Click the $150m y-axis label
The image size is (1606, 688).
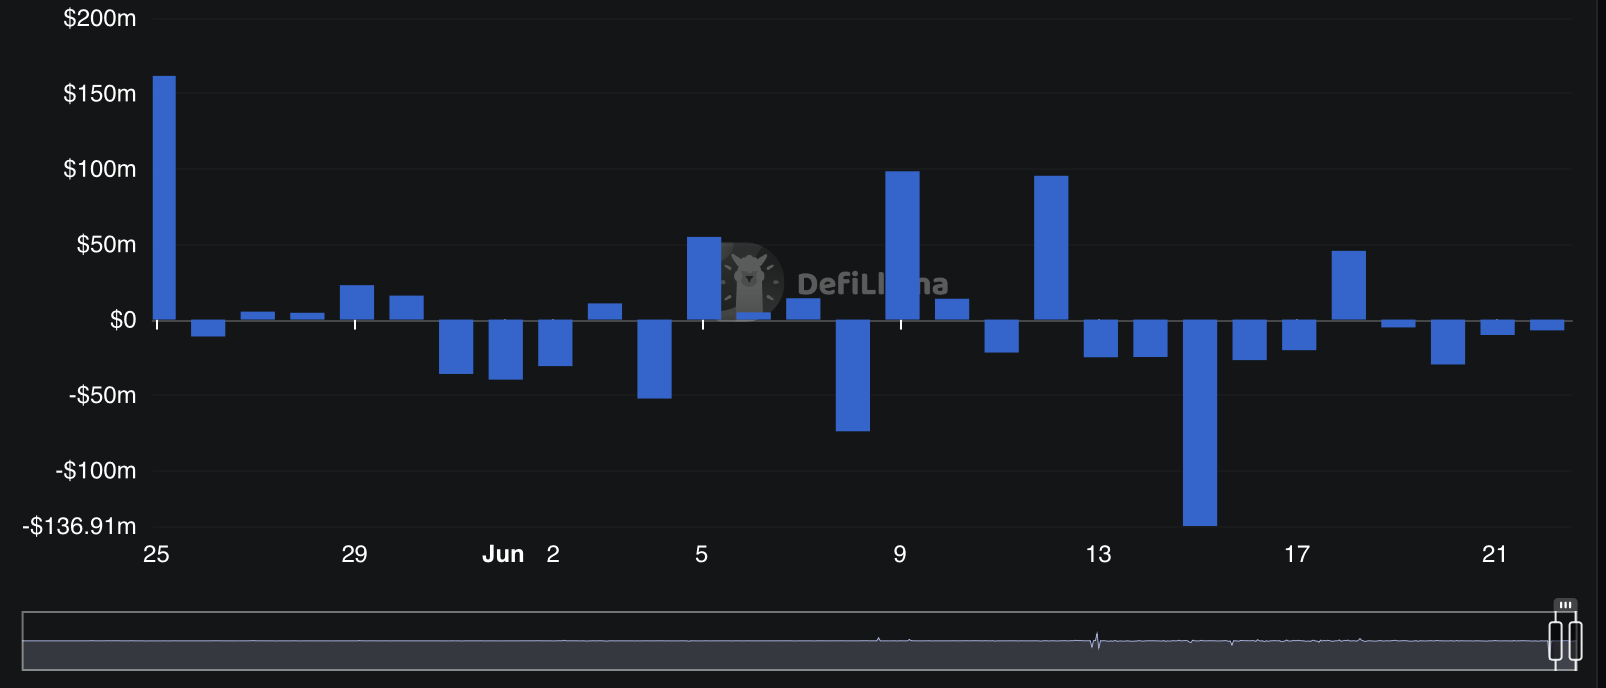click(100, 94)
